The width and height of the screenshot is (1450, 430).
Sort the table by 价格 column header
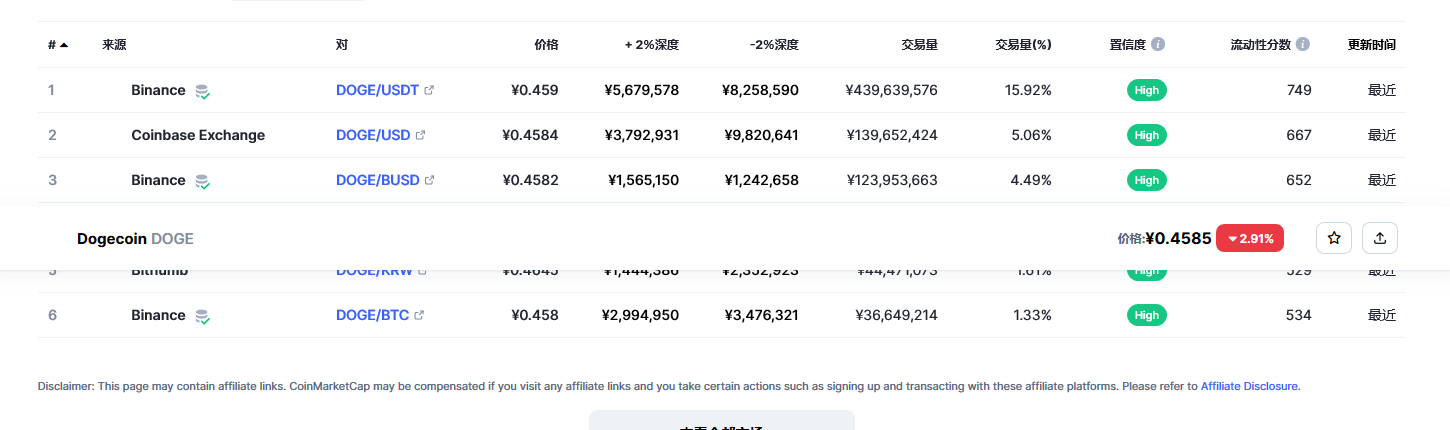click(x=546, y=45)
